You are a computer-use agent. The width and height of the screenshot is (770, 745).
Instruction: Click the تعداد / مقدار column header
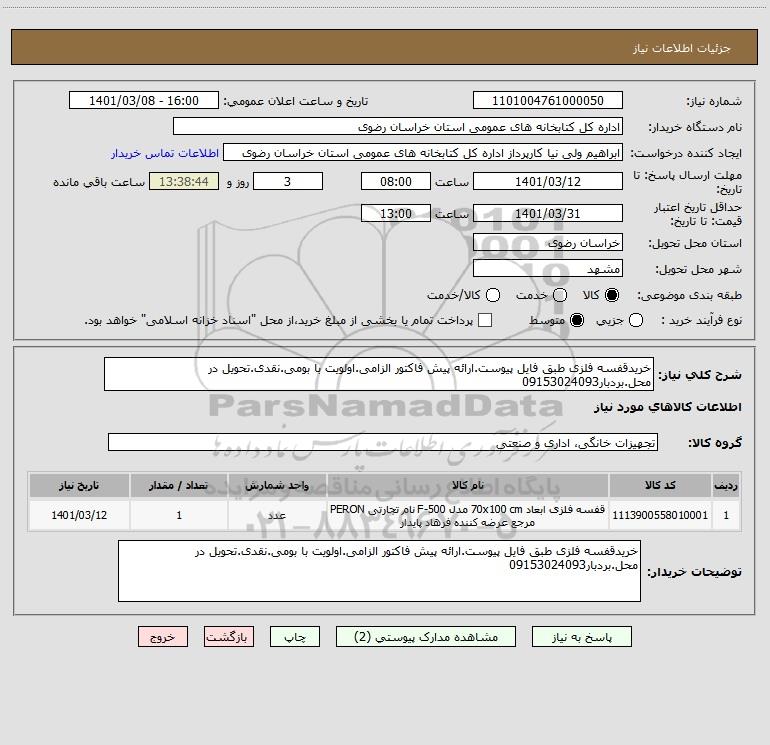[179, 485]
